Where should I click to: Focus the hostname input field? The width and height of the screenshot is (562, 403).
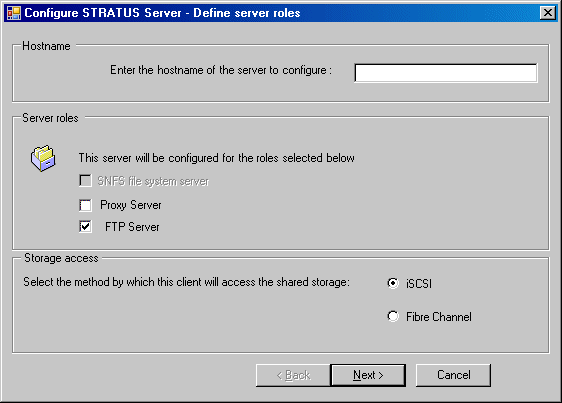point(446,73)
